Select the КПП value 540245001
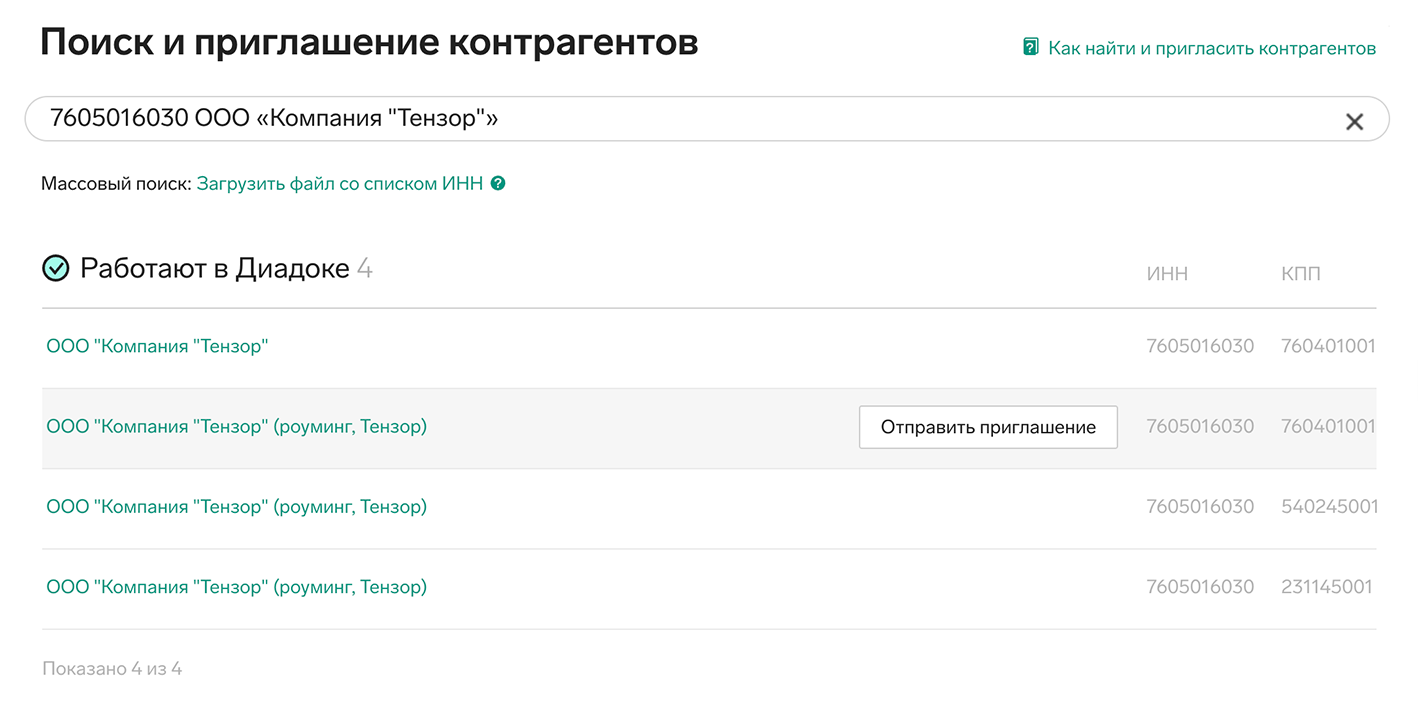The height and width of the screenshot is (719, 1418). (1329, 507)
